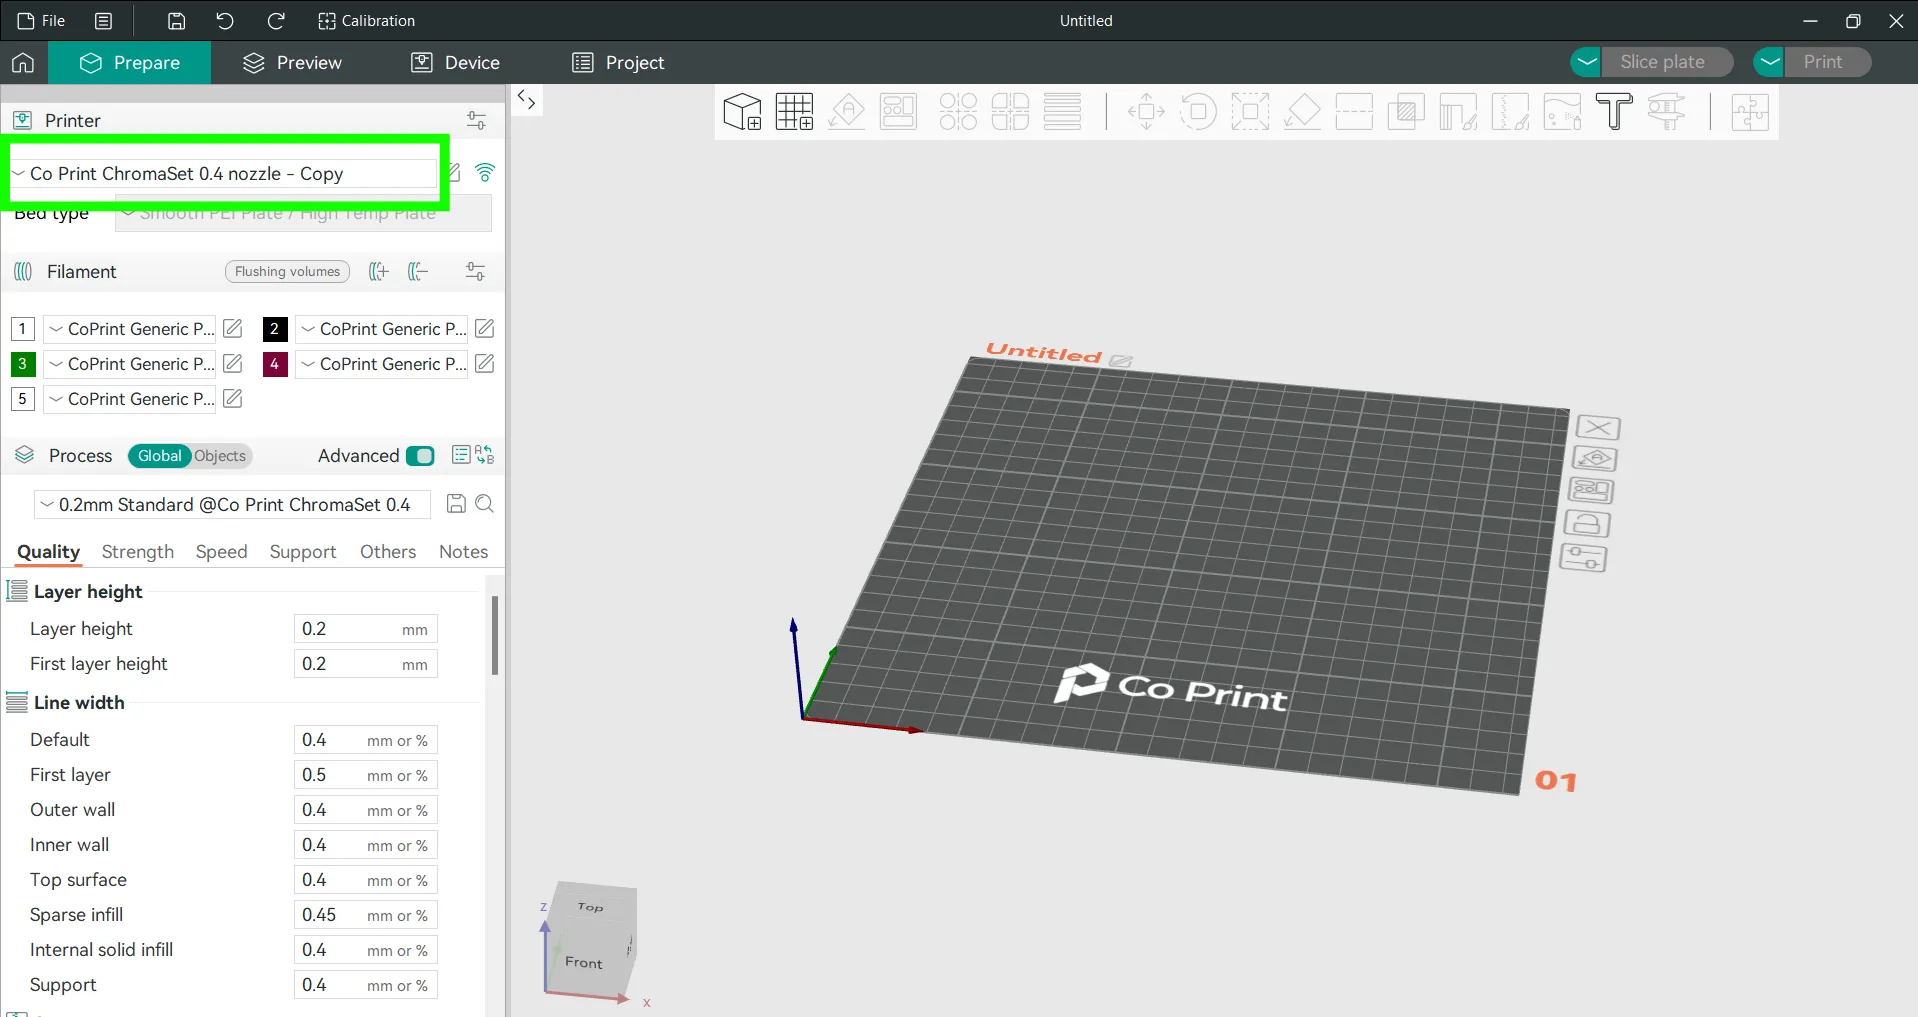This screenshot has height=1017, width=1918.
Task: Click the Flushing volumes button
Action: [x=287, y=272]
